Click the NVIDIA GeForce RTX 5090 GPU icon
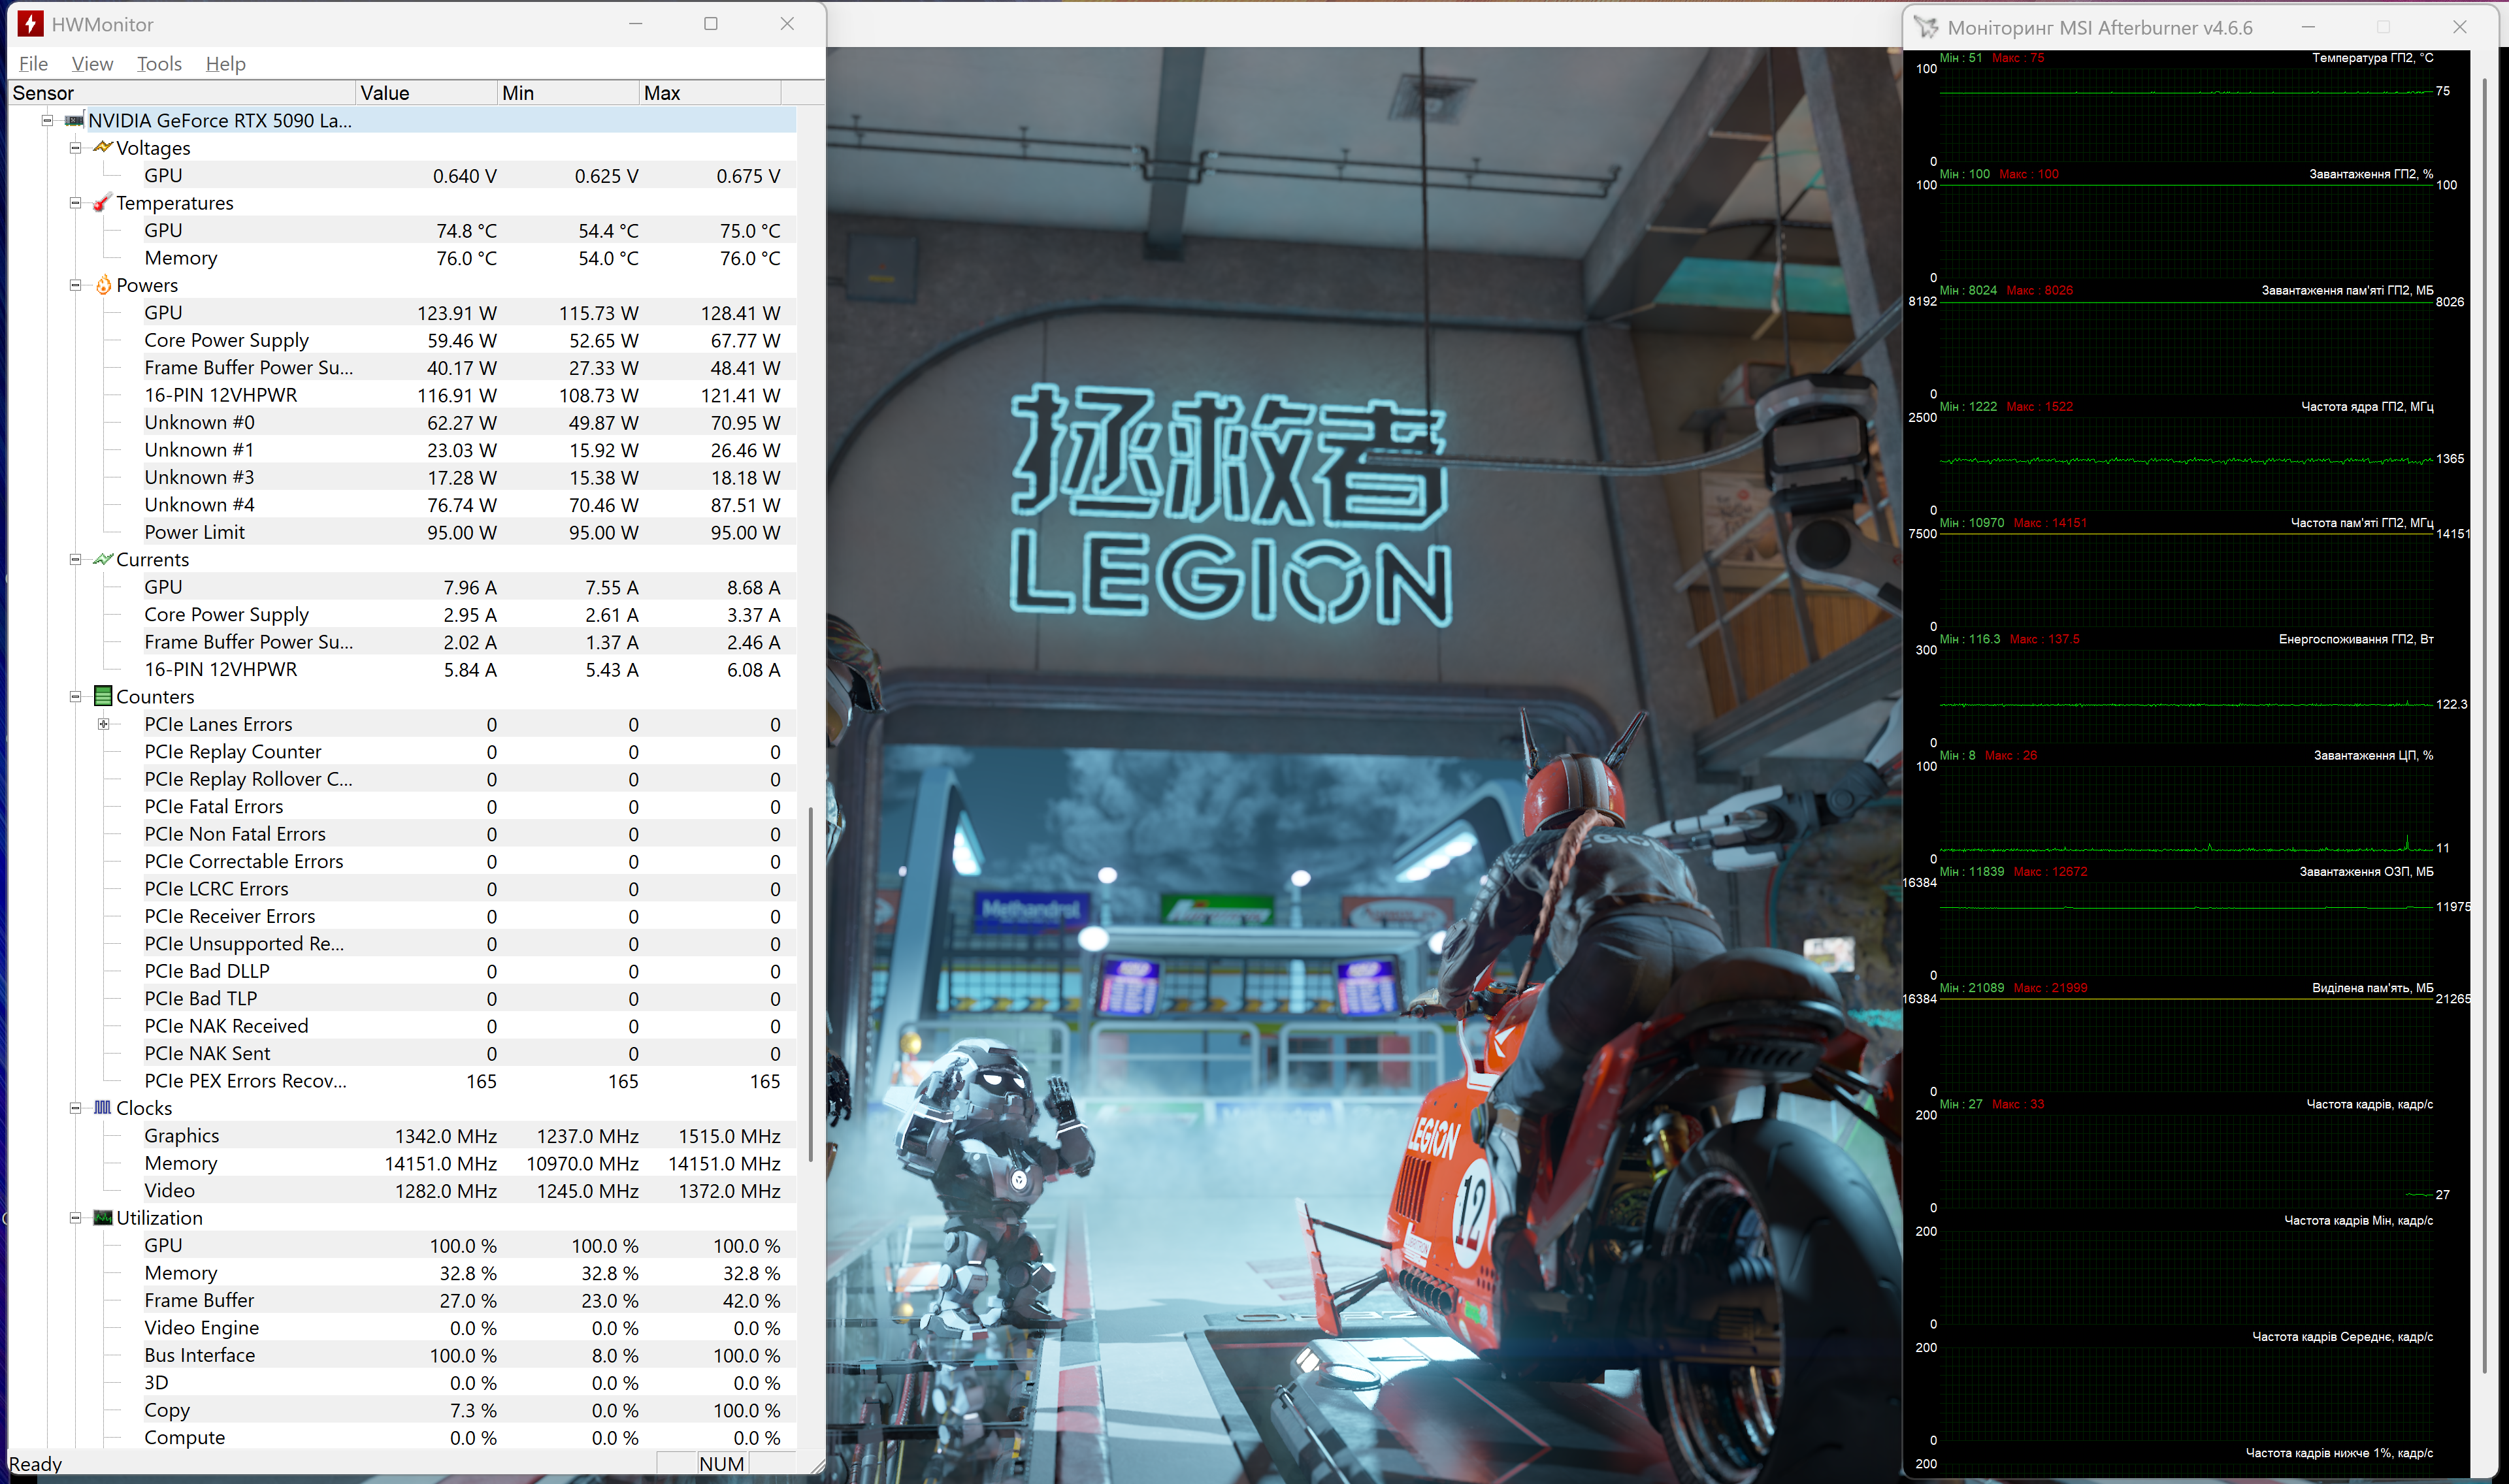Screen dimensions: 2509x1484 (x=74, y=121)
